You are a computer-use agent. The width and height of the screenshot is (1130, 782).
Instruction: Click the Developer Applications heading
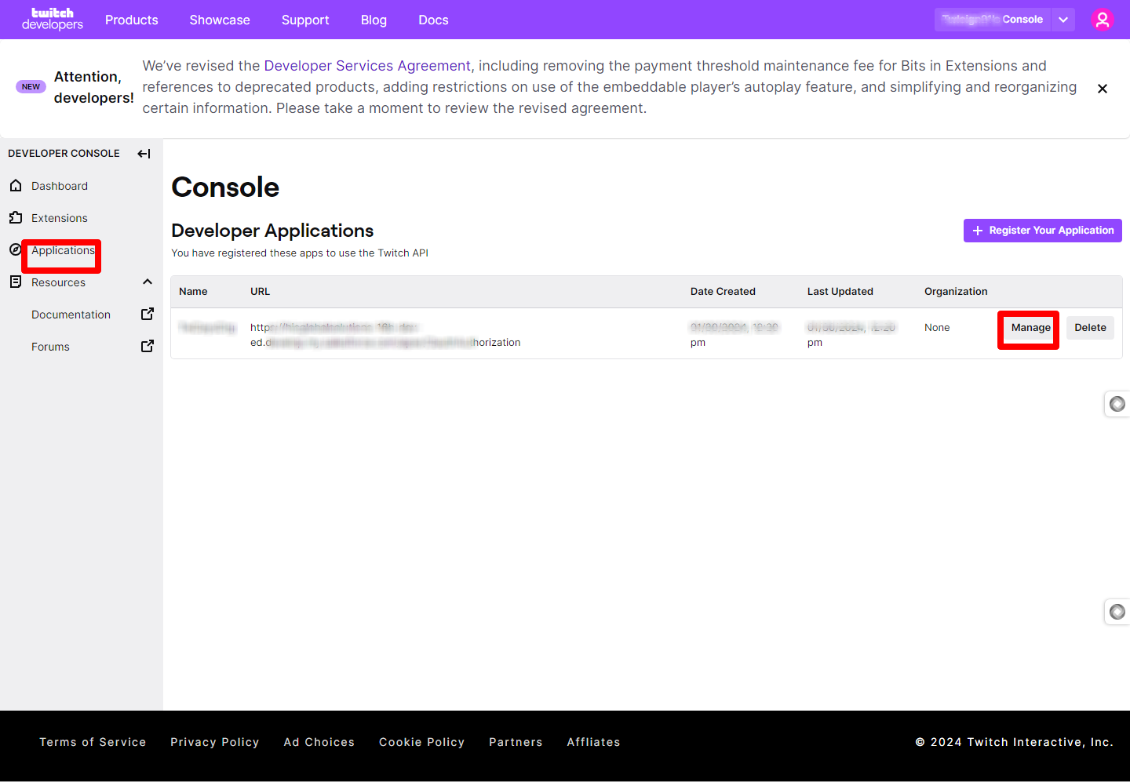(x=272, y=231)
